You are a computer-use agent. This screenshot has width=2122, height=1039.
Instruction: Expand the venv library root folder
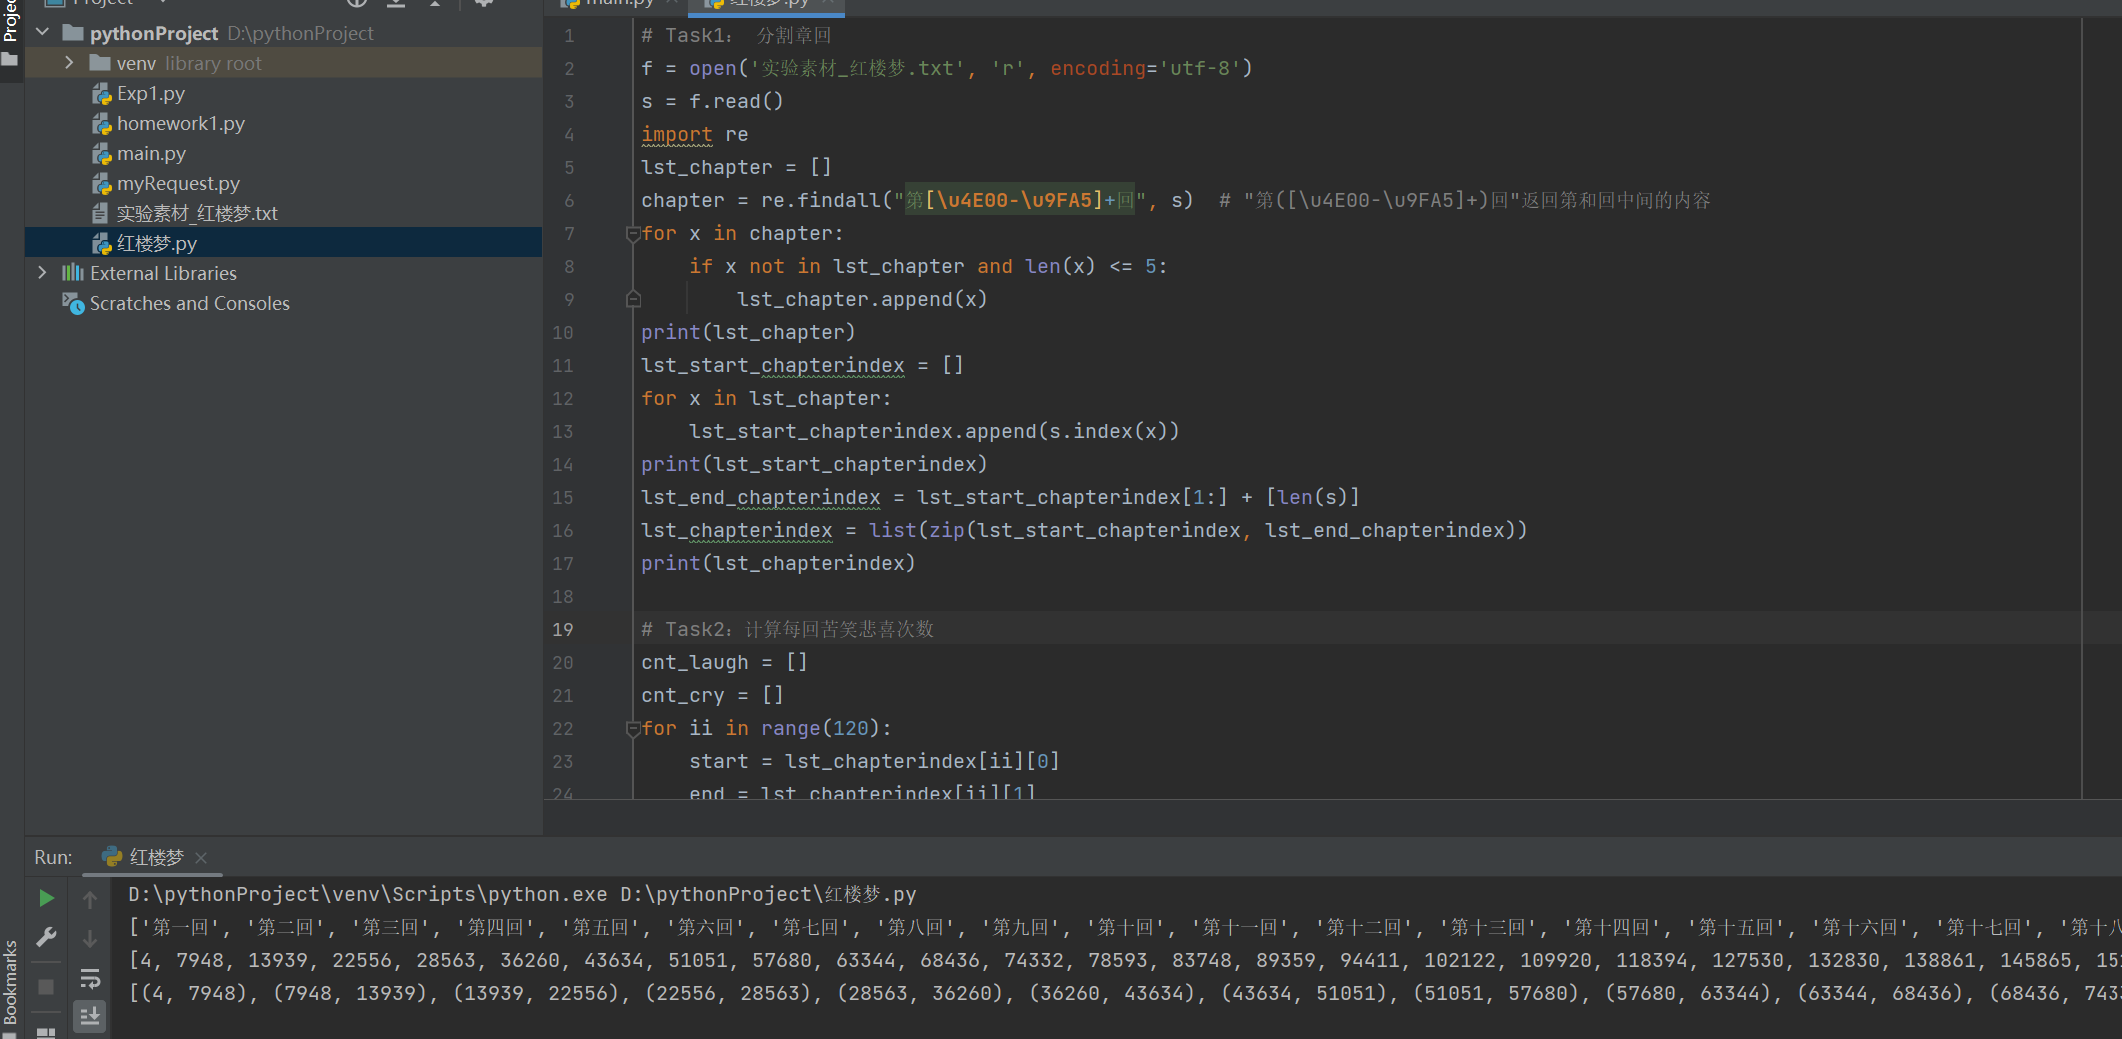tap(69, 63)
